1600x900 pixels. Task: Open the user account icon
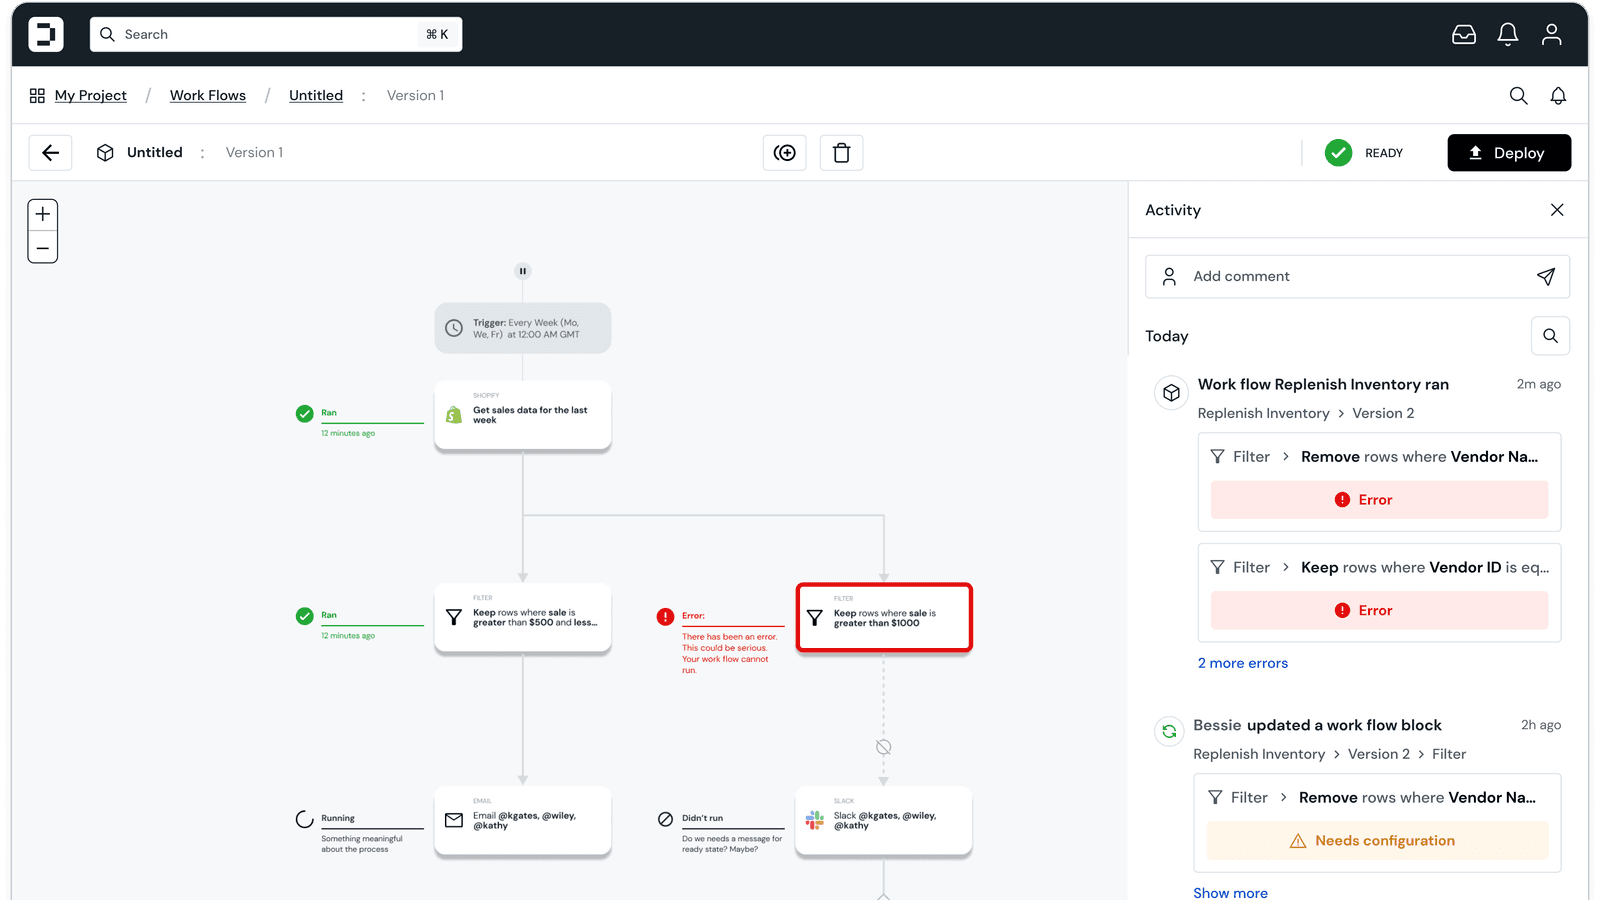point(1551,33)
